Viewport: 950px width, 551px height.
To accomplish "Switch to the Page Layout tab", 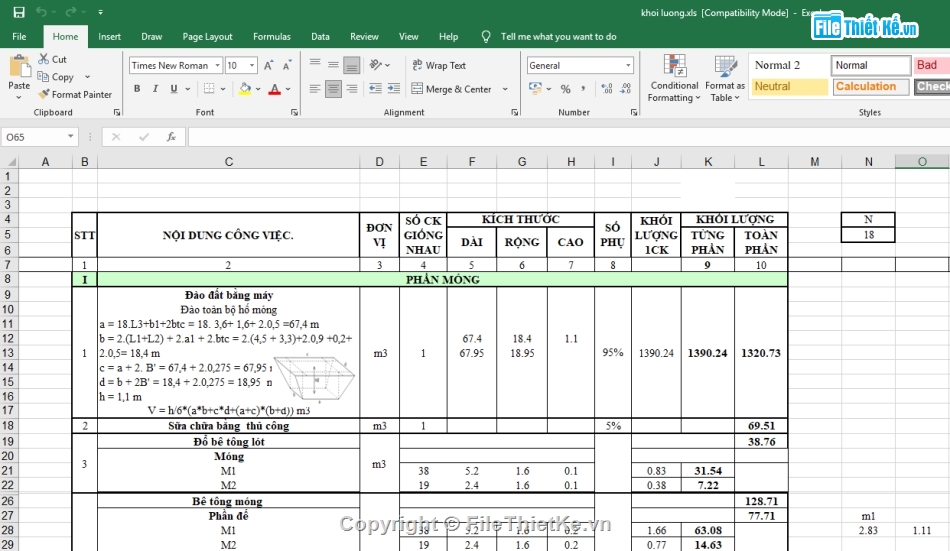I will tap(207, 36).
